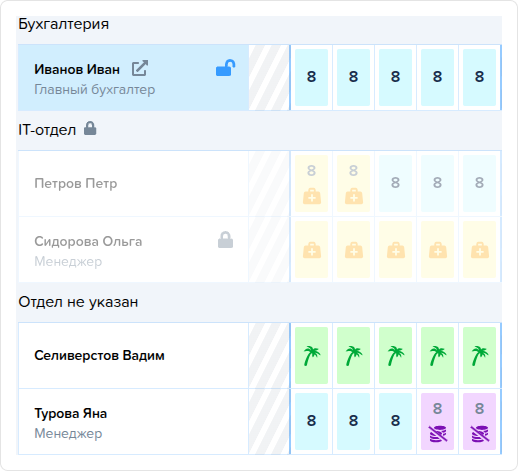Viewport: 518px width, 471px height.
Task: Click the grey lock icon for Сидорова Ольга
Action: tap(225, 240)
